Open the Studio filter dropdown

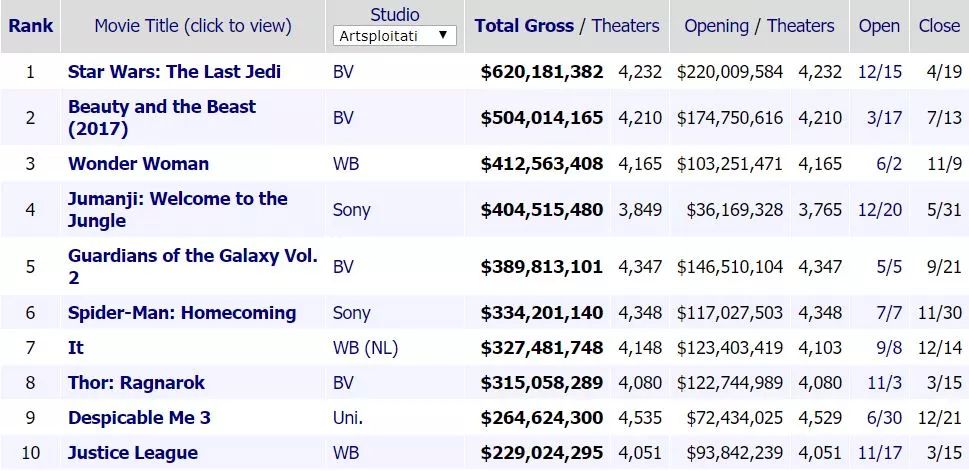pyautogui.click(x=394, y=36)
